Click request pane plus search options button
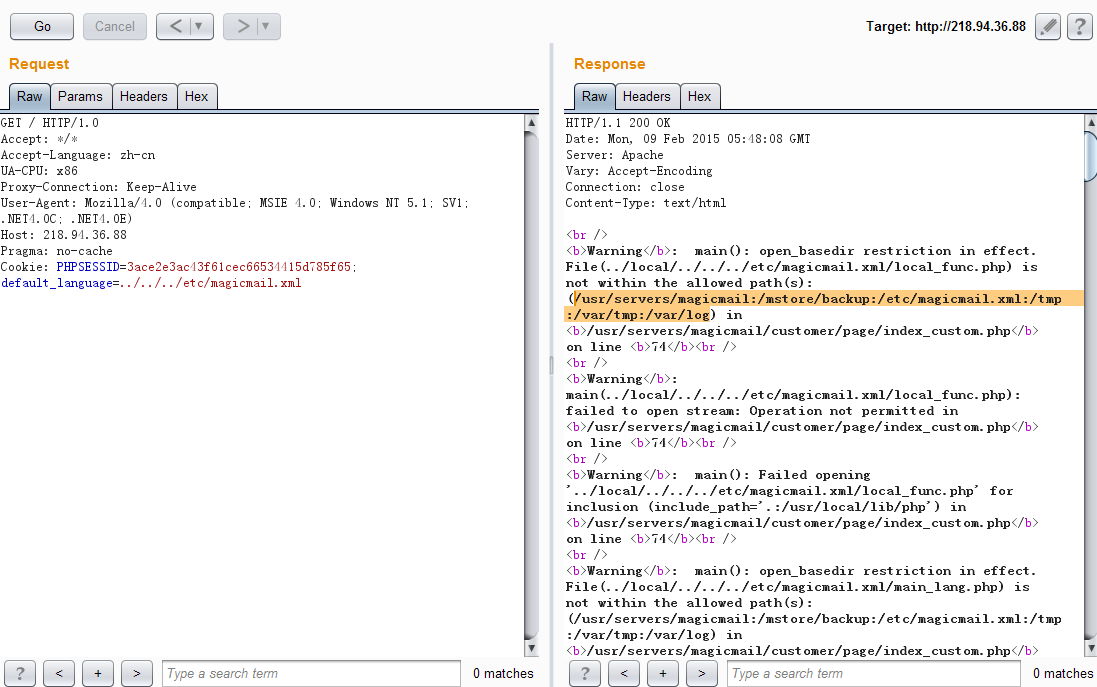The width and height of the screenshot is (1097, 687). [98, 674]
